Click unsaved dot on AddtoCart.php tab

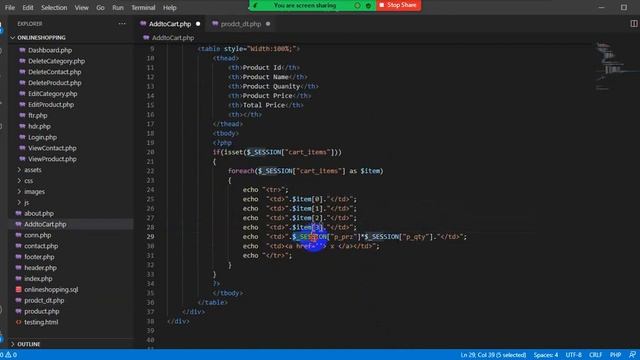[198, 24]
